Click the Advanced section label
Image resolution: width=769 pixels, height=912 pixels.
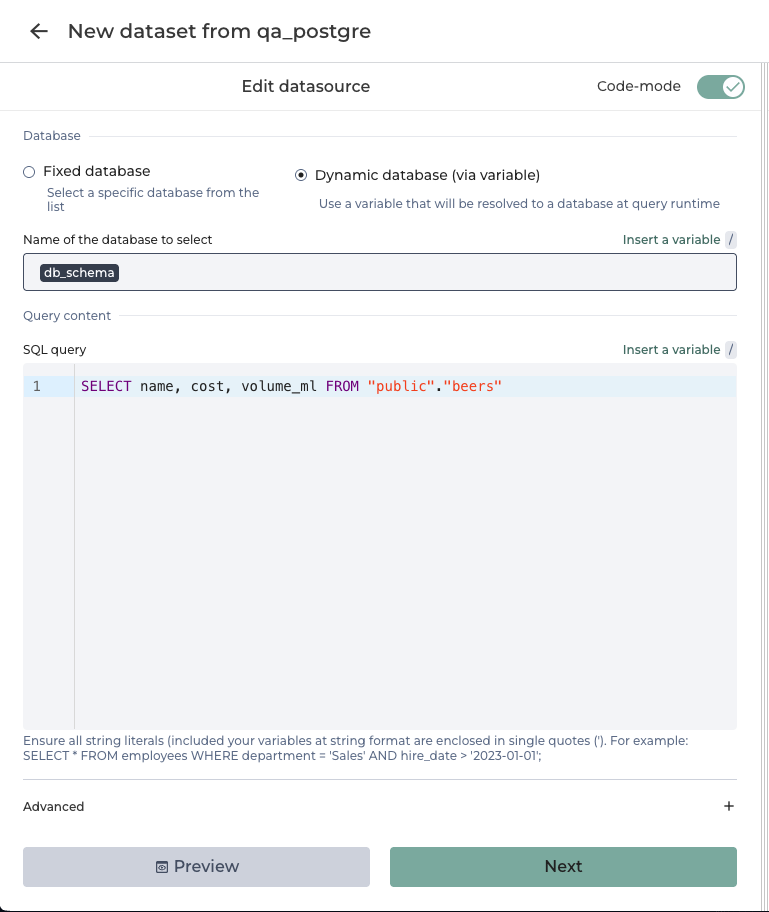(54, 806)
